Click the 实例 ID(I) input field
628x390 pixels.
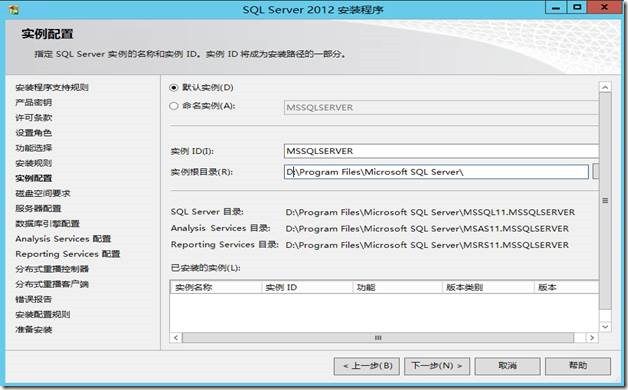pos(441,151)
